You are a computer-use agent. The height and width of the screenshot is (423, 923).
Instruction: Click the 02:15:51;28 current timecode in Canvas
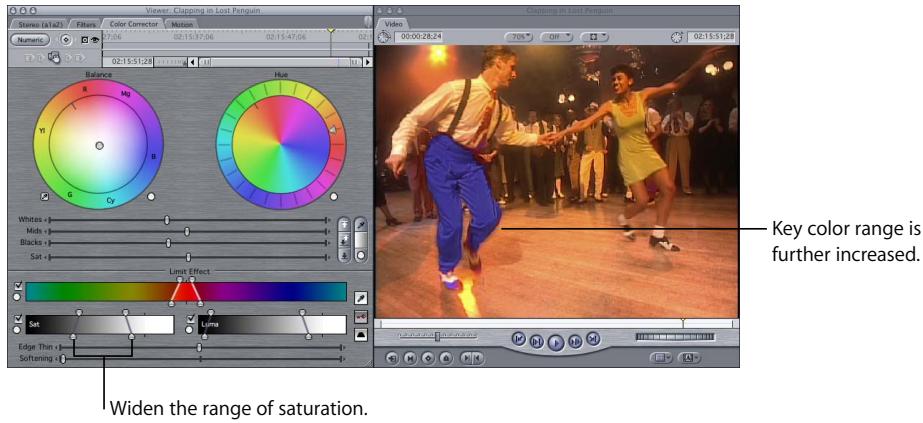click(713, 36)
